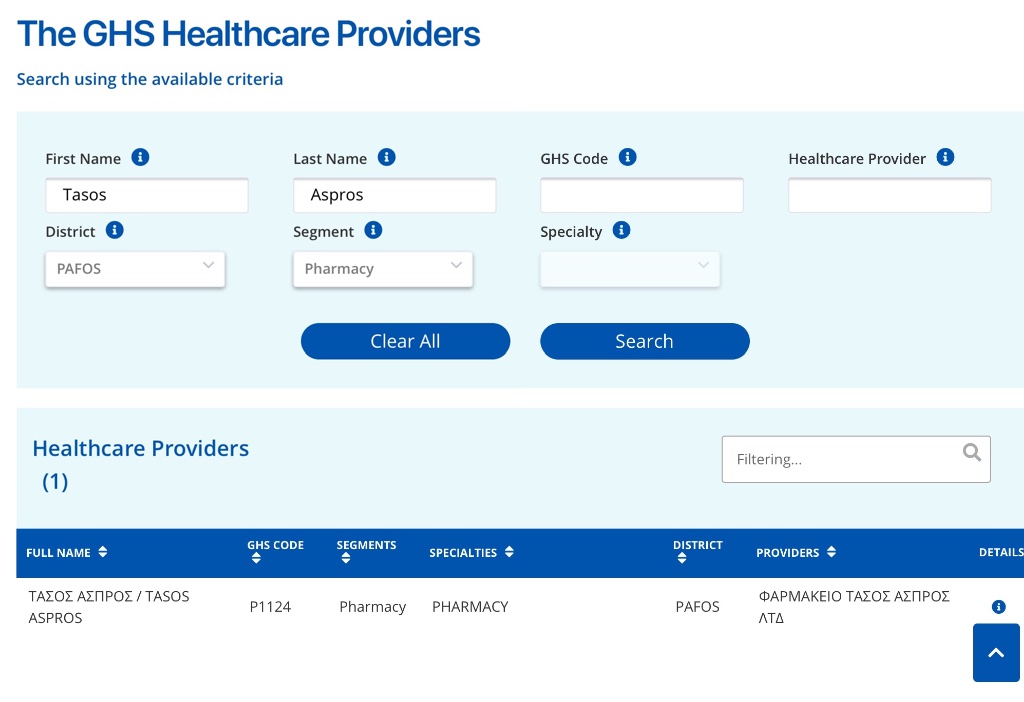Click the info icon beside First Name

[x=140, y=157]
